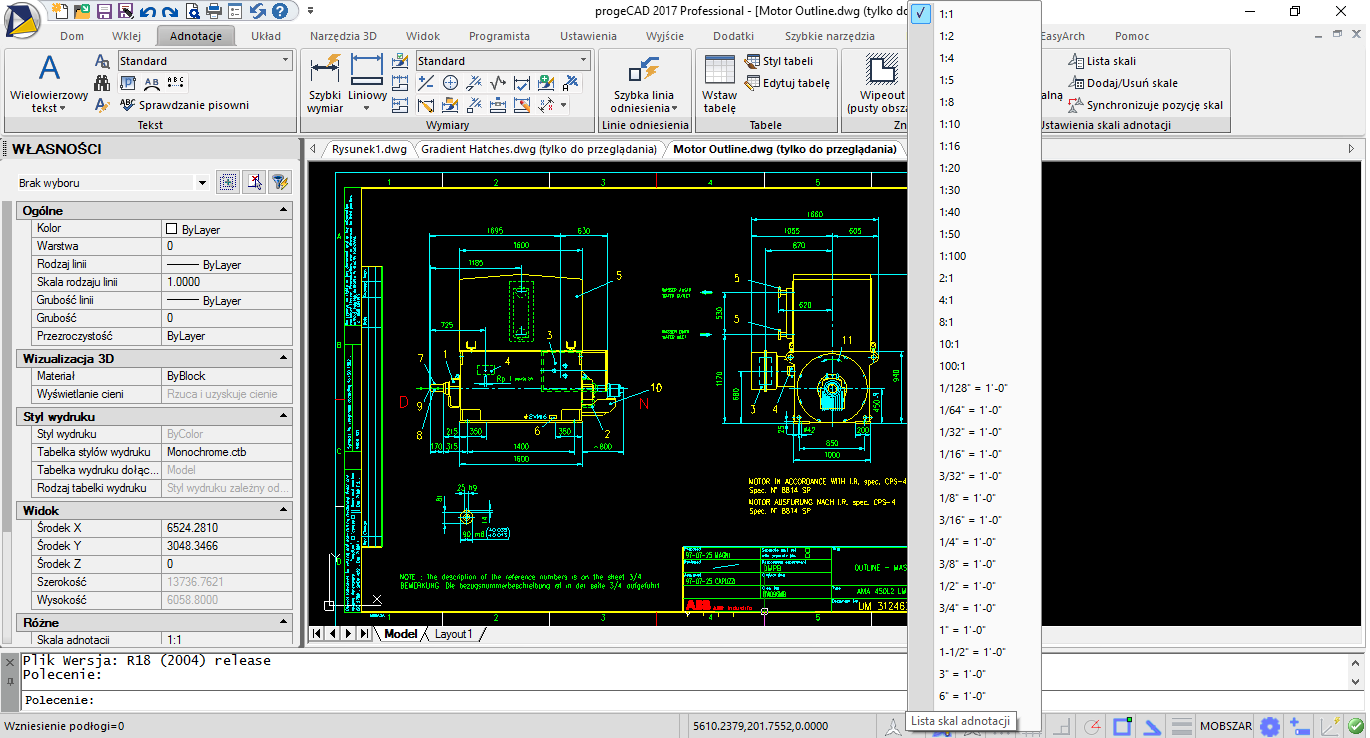This screenshot has height=738, width=1370.
Task: Click the quick select funnel icon
Action: [280, 182]
